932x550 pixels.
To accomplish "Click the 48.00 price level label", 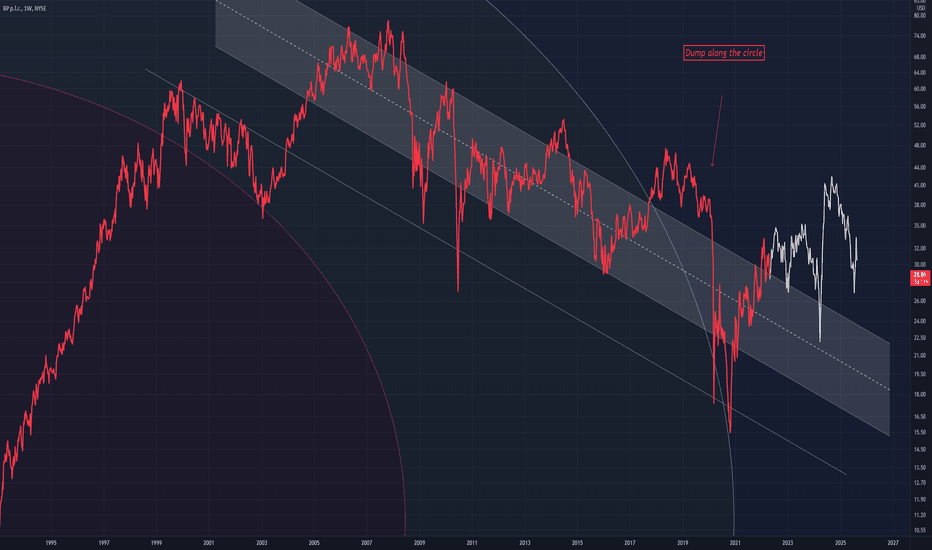I will coord(920,146).
